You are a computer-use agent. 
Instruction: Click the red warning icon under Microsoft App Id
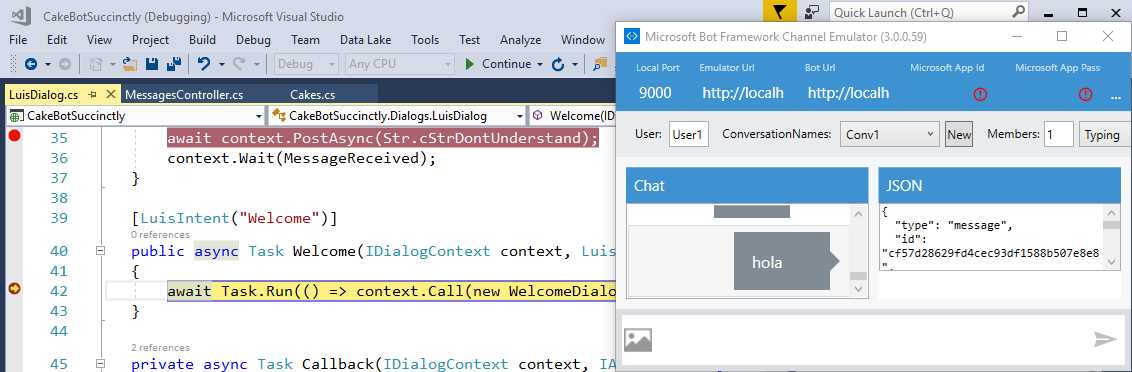click(980, 94)
